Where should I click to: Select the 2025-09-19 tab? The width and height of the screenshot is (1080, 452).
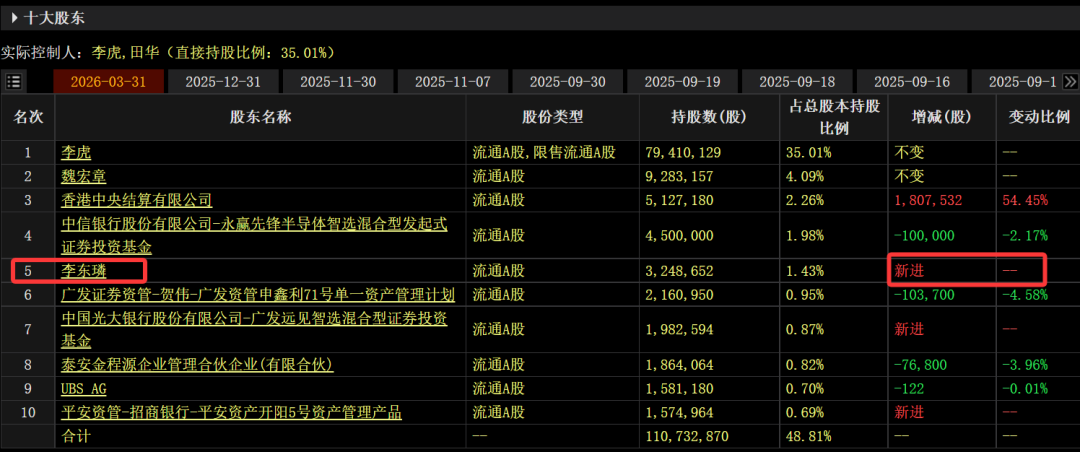683,82
